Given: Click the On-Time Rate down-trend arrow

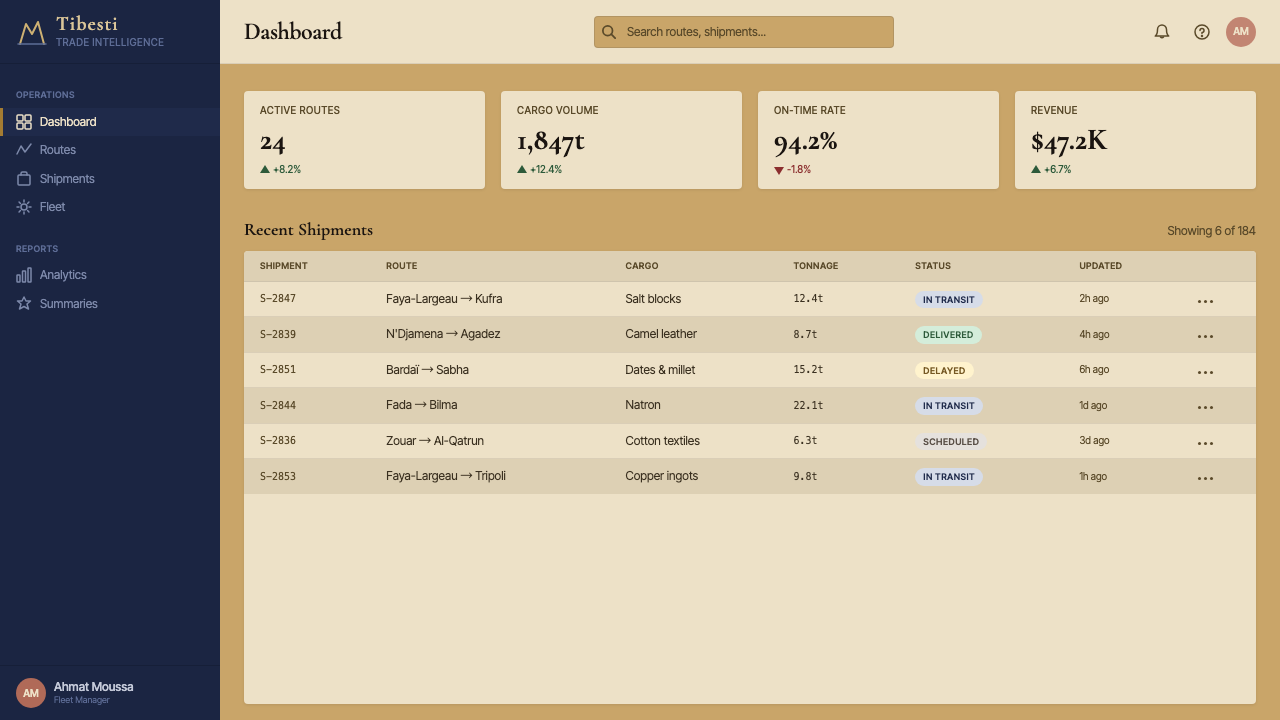Looking at the screenshot, I should click(x=779, y=170).
